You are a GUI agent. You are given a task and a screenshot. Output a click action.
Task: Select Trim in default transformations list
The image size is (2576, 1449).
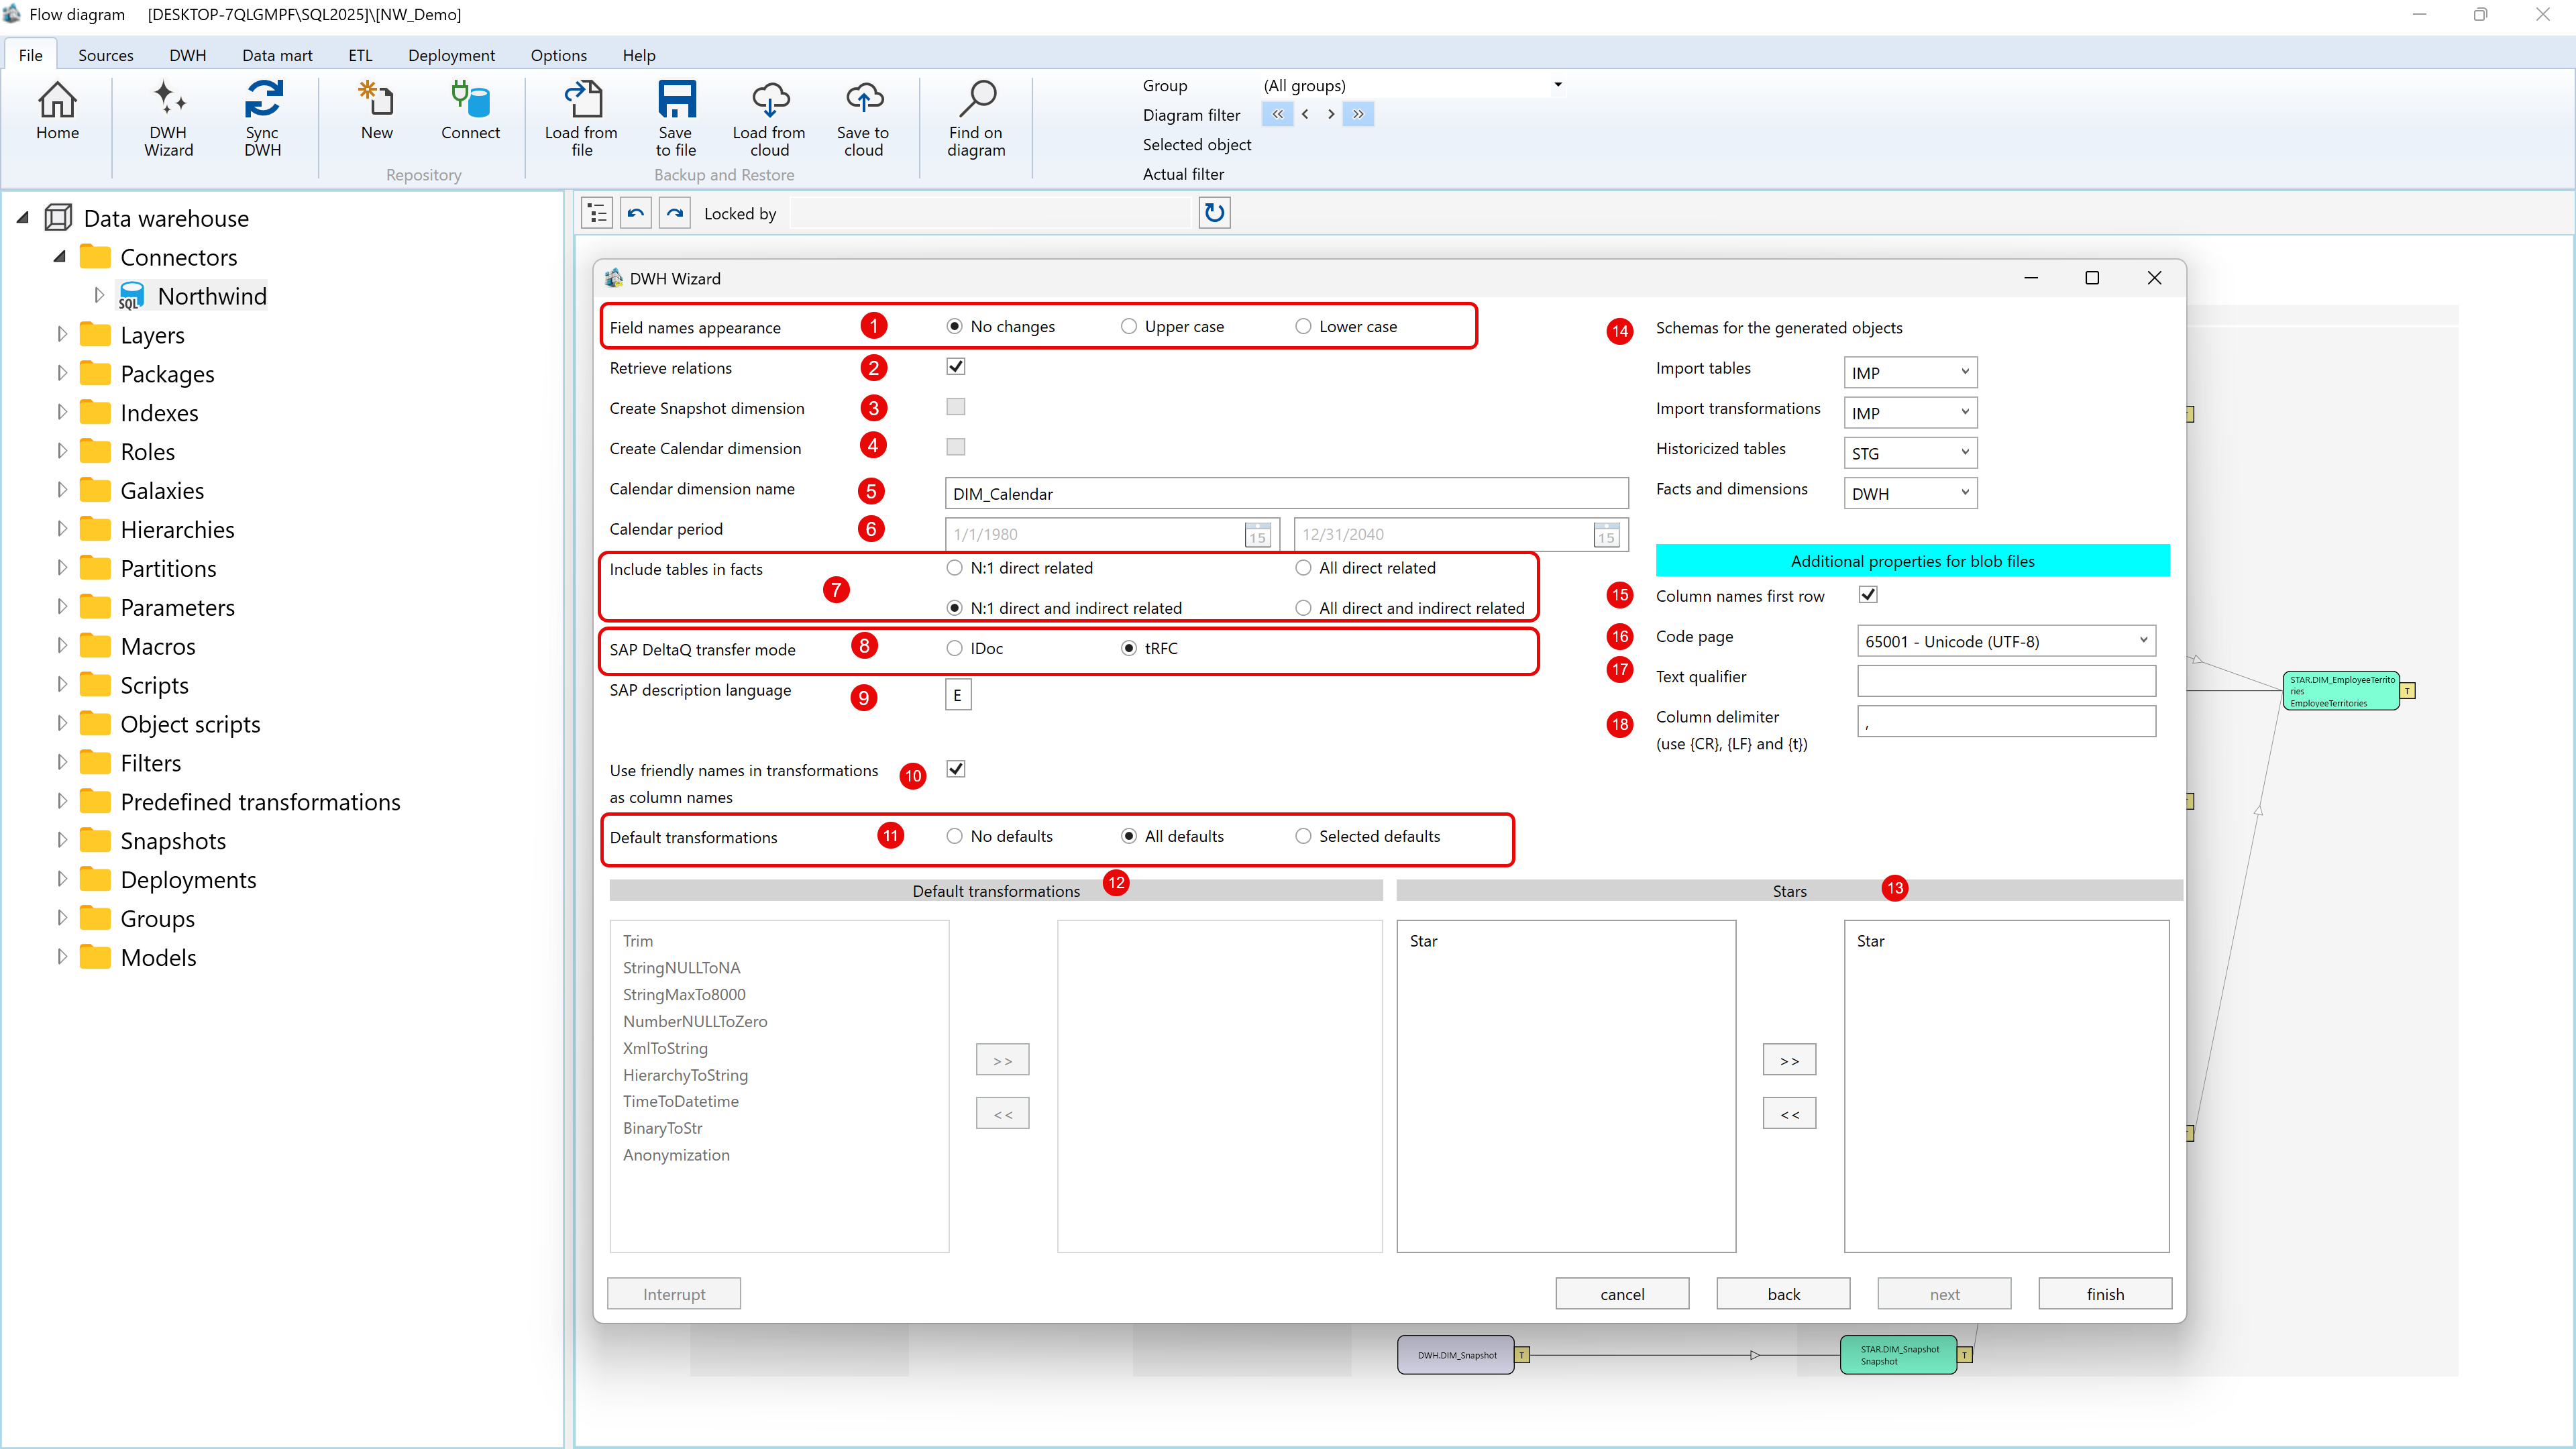pyautogui.click(x=638, y=941)
